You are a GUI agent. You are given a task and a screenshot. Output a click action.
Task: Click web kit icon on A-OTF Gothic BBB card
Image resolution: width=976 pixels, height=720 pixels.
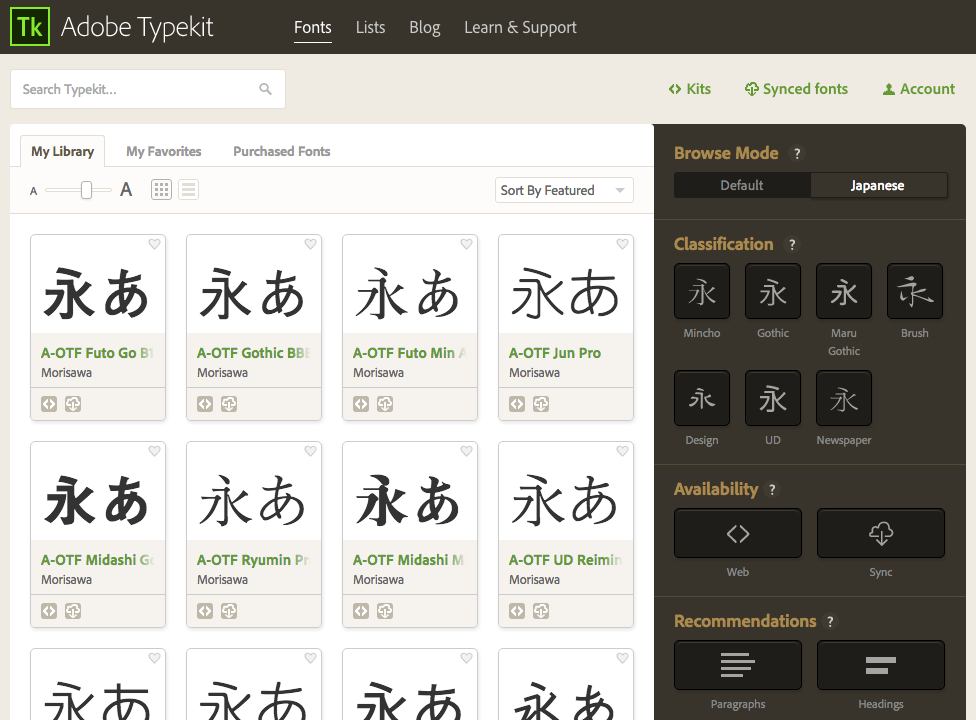[x=205, y=404]
